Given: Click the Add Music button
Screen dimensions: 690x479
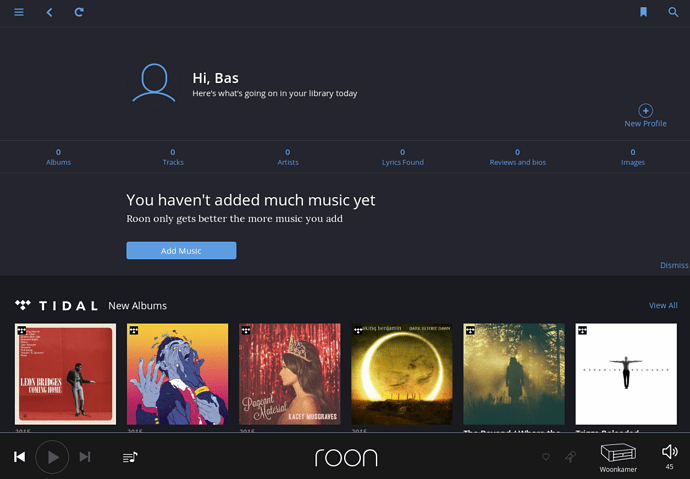Looking at the screenshot, I should pos(181,250).
